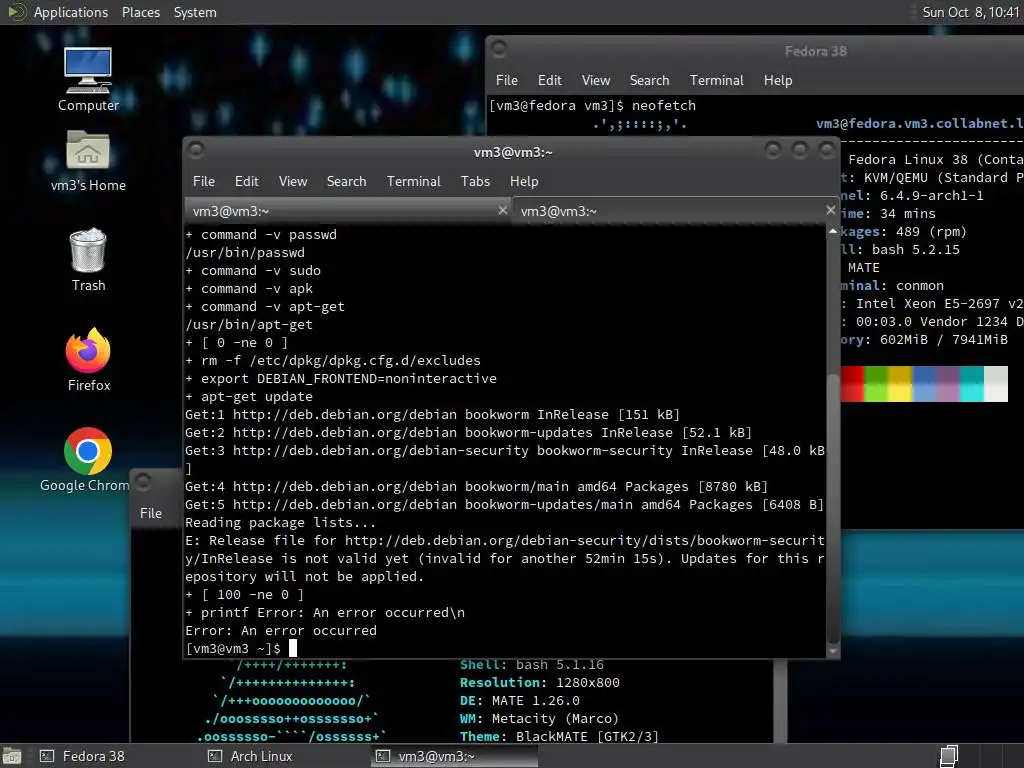This screenshot has width=1024, height=768.
Task: Click the terminal prompt [vm3@vm3 ~]$
Action: 233,648
